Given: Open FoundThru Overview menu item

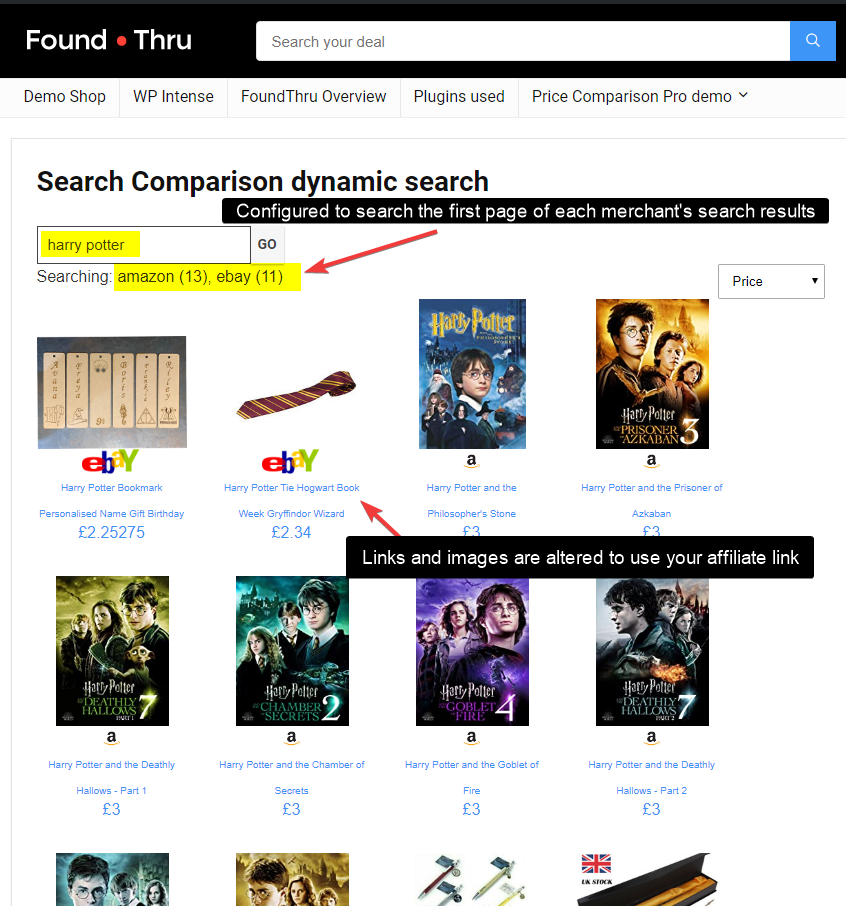Looking at the screenshot, I should [x=313, y=96].
